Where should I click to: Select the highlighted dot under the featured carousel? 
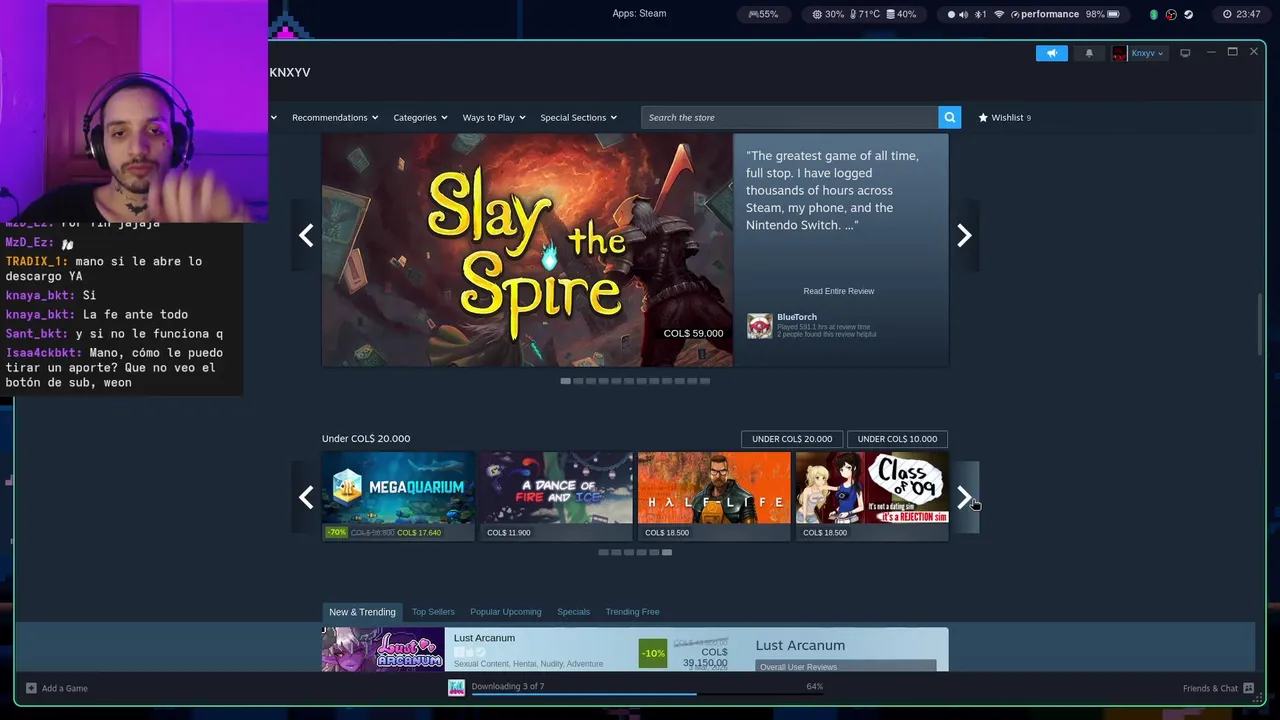coord(566,381)
